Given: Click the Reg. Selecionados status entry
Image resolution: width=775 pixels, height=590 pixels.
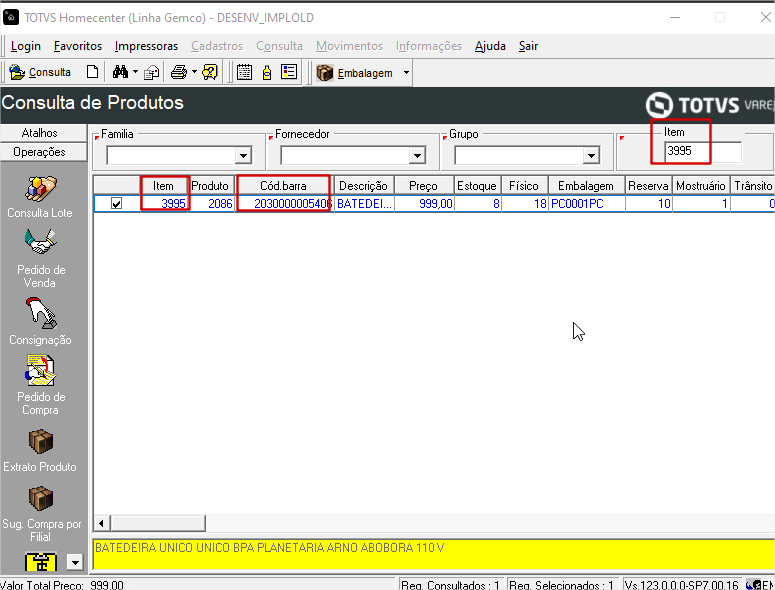Looking at the screenshot, I should point(562,585).
